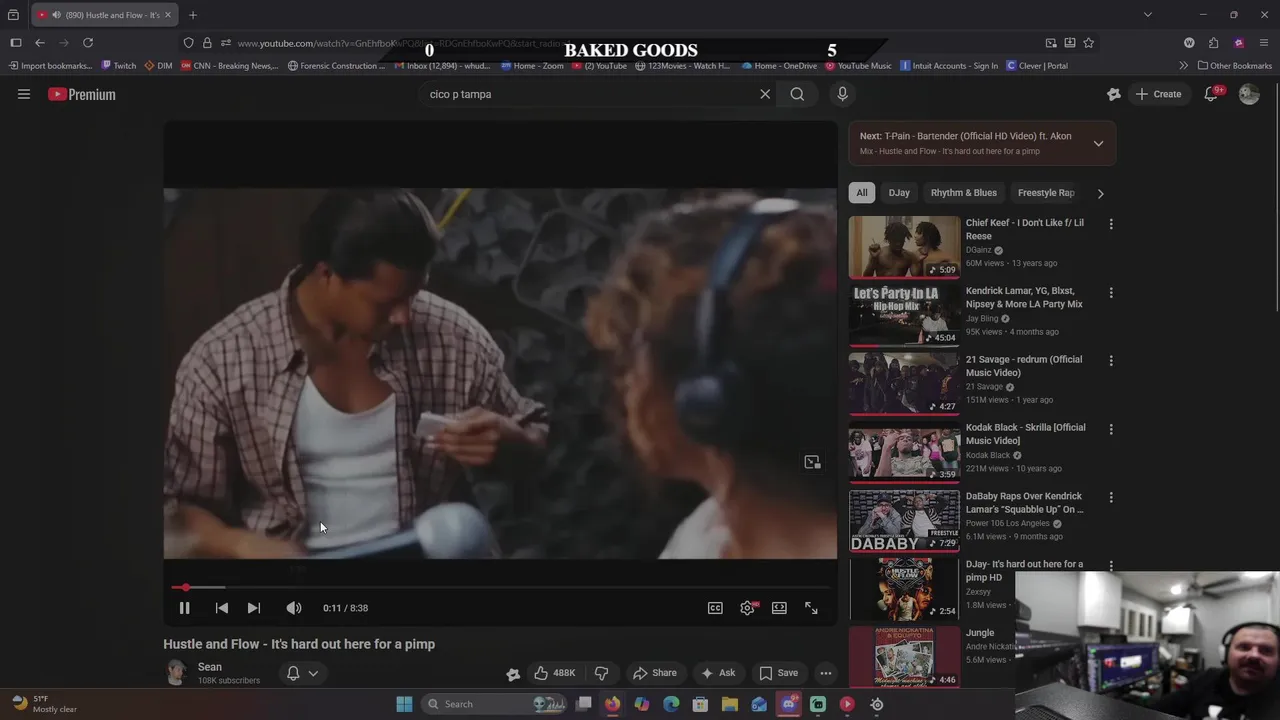Image resolution: width=1280 pixels, height=720 pixels.
Task: Expand the Next up mix panel
Action: (1098, 143)
